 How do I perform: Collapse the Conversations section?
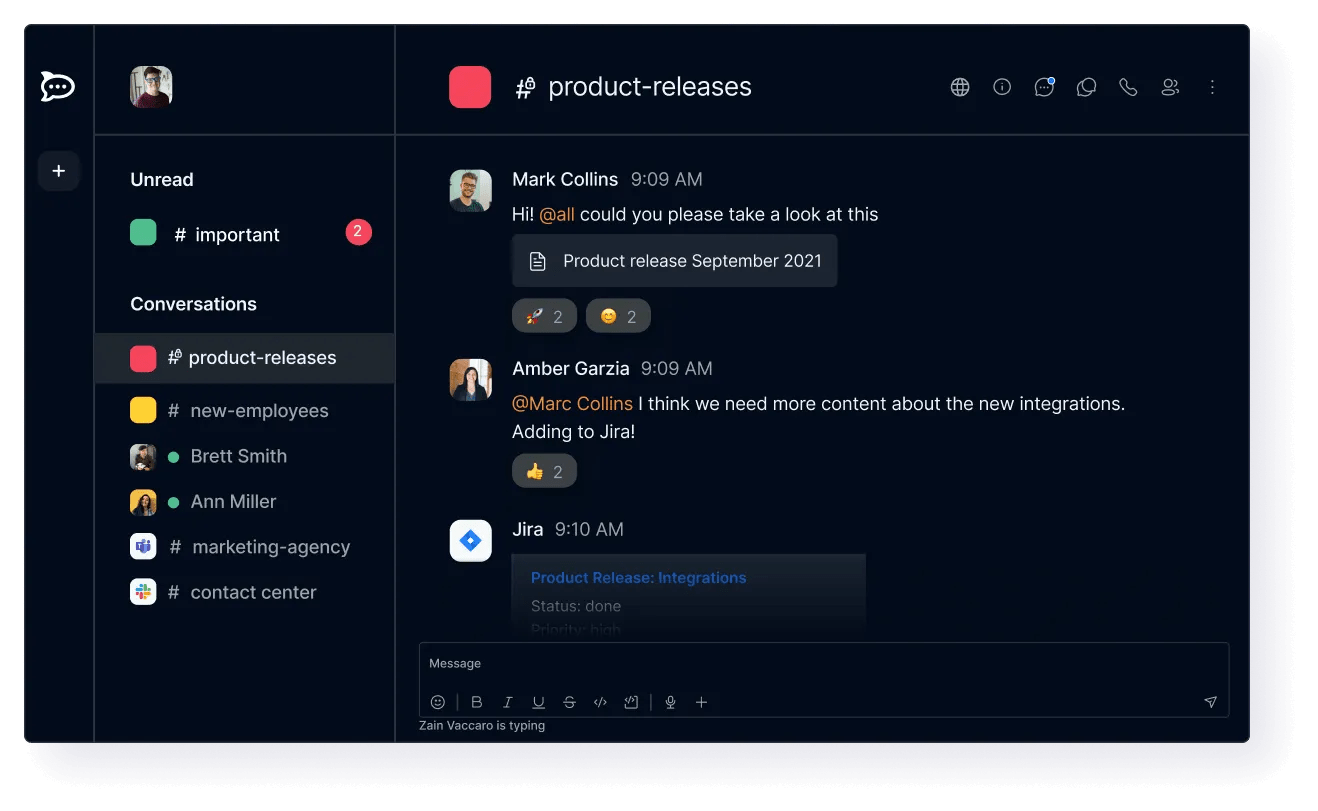pos(193,304)
